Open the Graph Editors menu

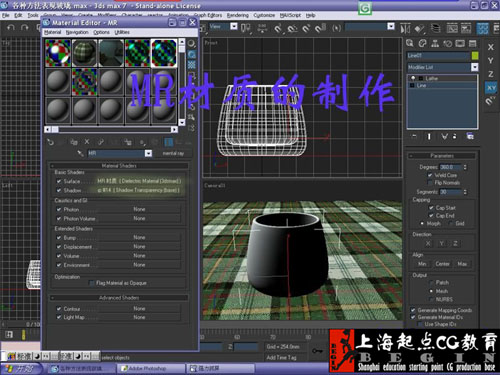(x=208, y=15)
